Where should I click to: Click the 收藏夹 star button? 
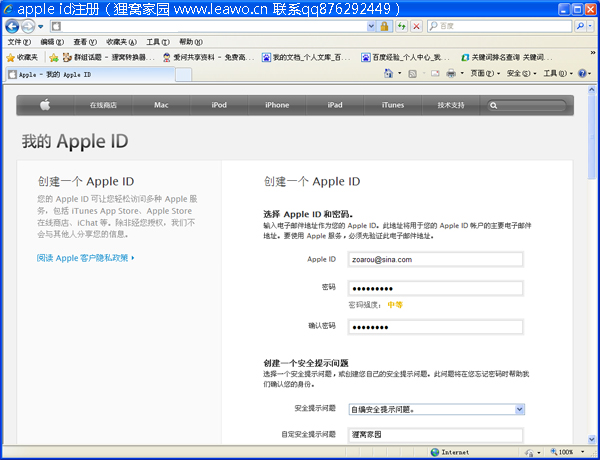pyautogui.click(x=22, y=57)
